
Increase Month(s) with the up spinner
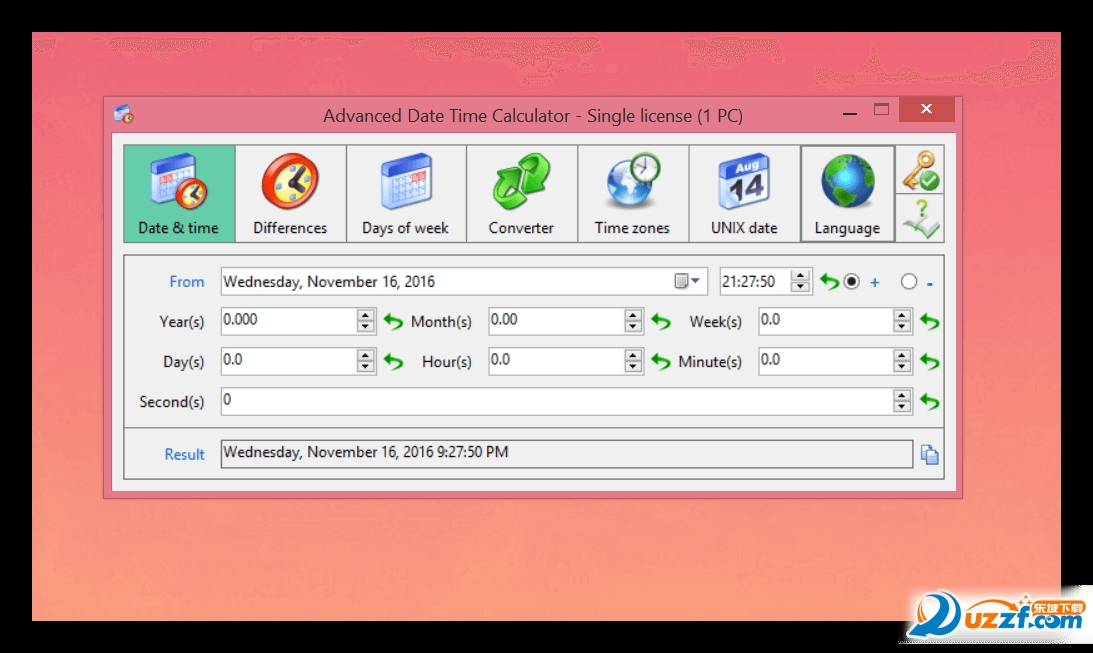(633, 315)
